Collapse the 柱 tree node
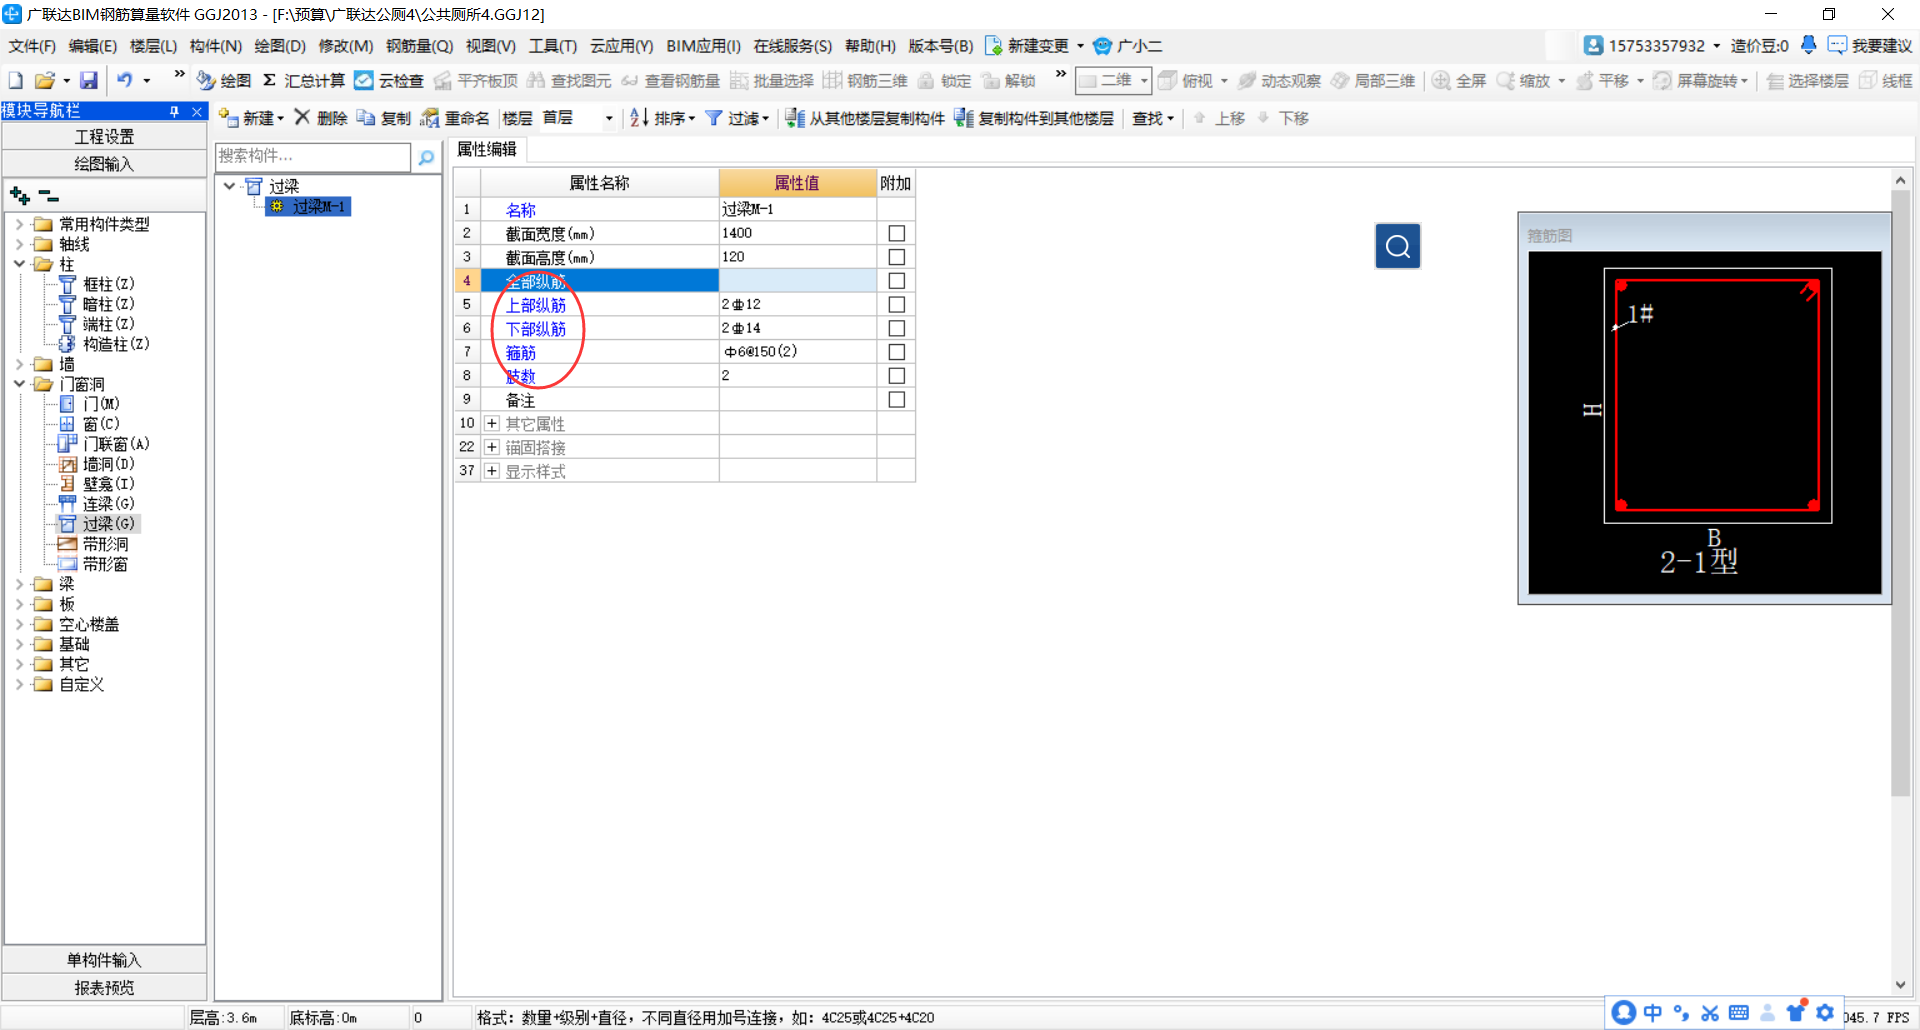Viewport: 1920px width, 1030px height. (x=19, y=264)
